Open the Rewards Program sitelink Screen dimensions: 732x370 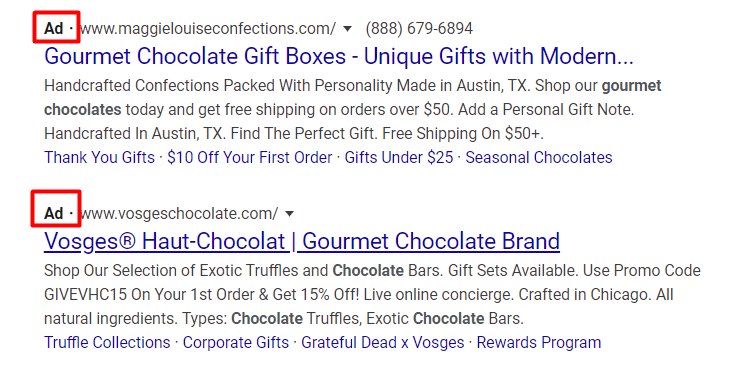click(x=539, y=342)
